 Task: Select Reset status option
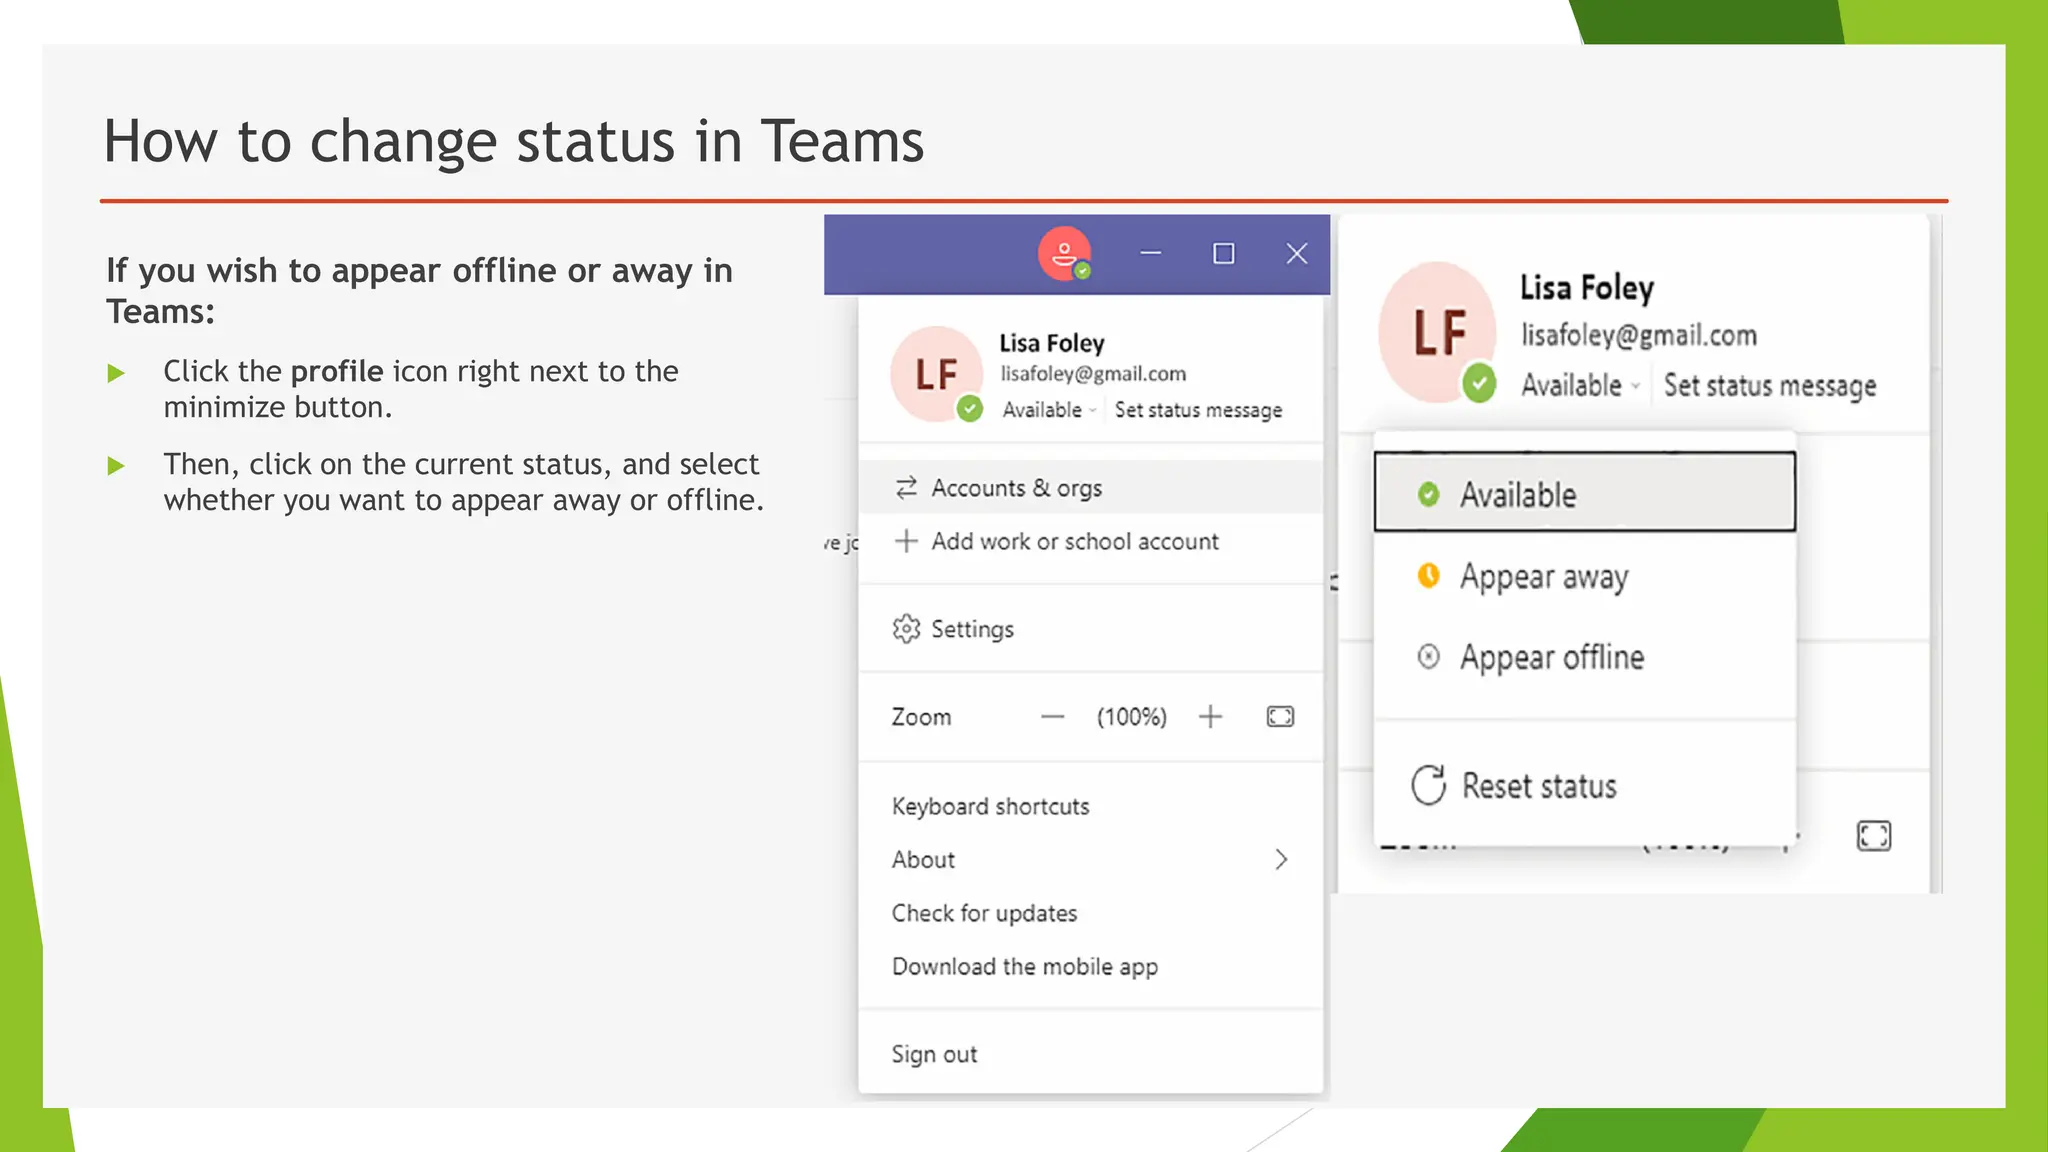(1585, 786)
